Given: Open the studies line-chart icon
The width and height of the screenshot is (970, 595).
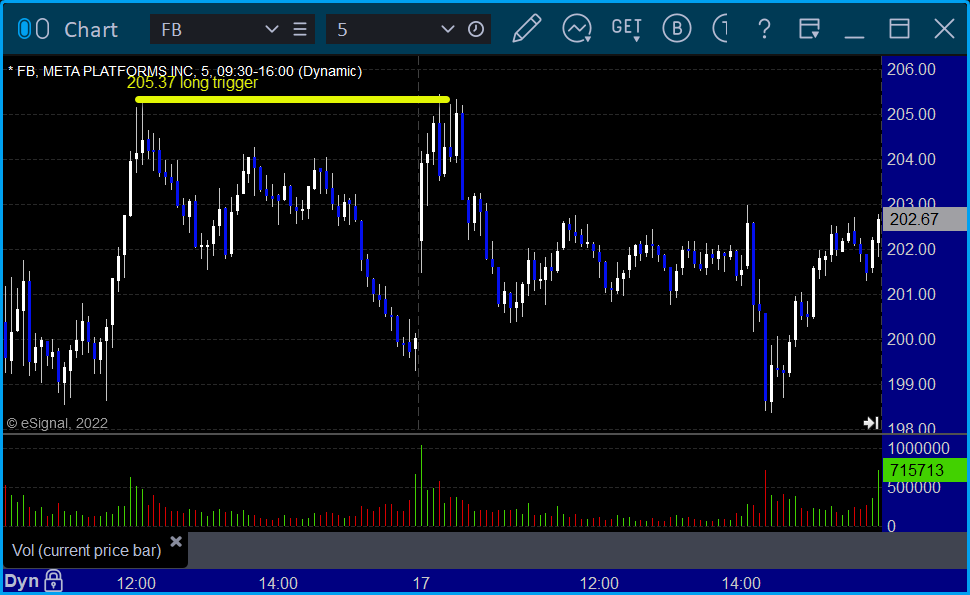Looking at the screenshot, I should point(577,29).
